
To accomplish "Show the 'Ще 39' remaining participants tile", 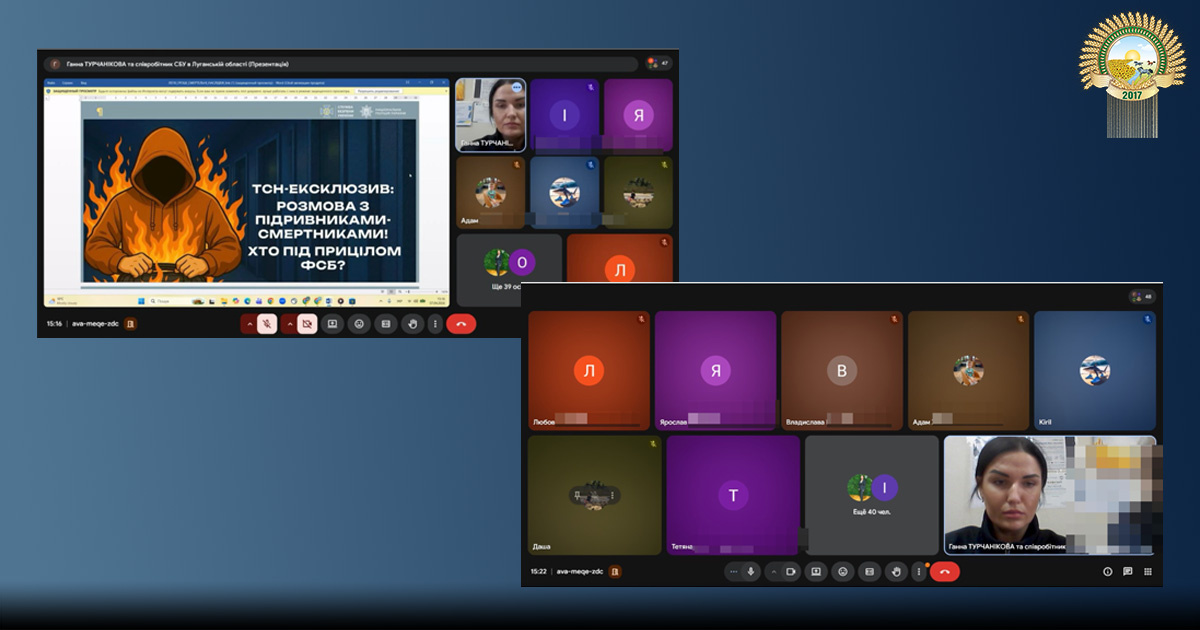I will [507, 268].
